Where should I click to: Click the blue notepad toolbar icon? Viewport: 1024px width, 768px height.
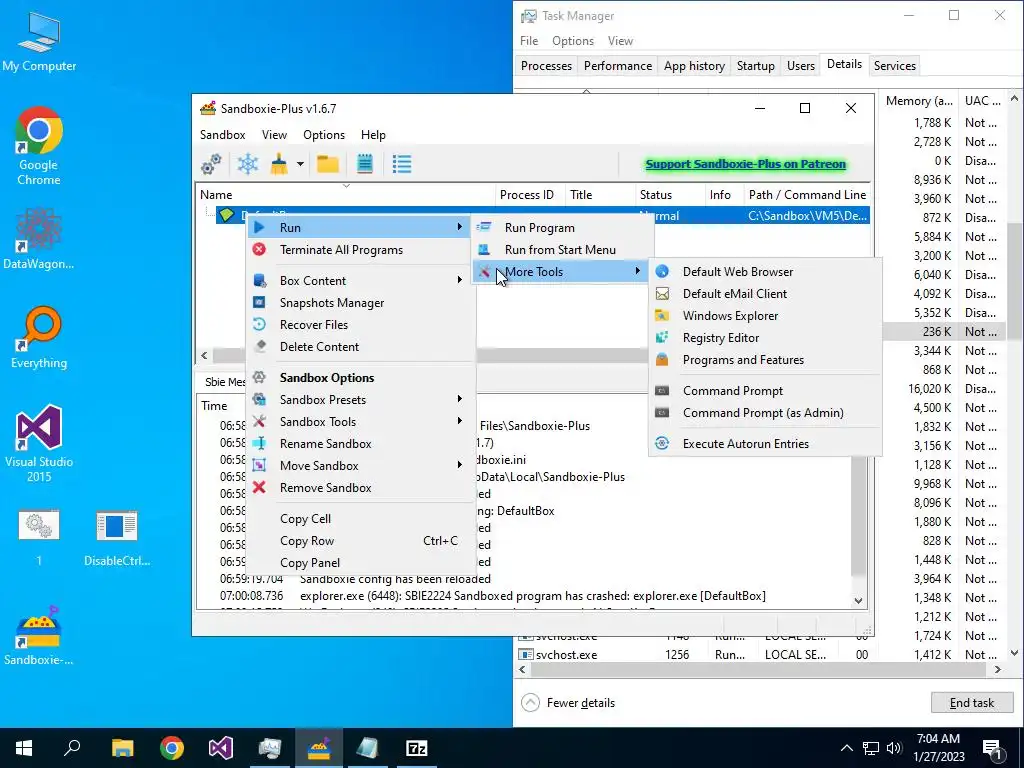coord(365,164)
